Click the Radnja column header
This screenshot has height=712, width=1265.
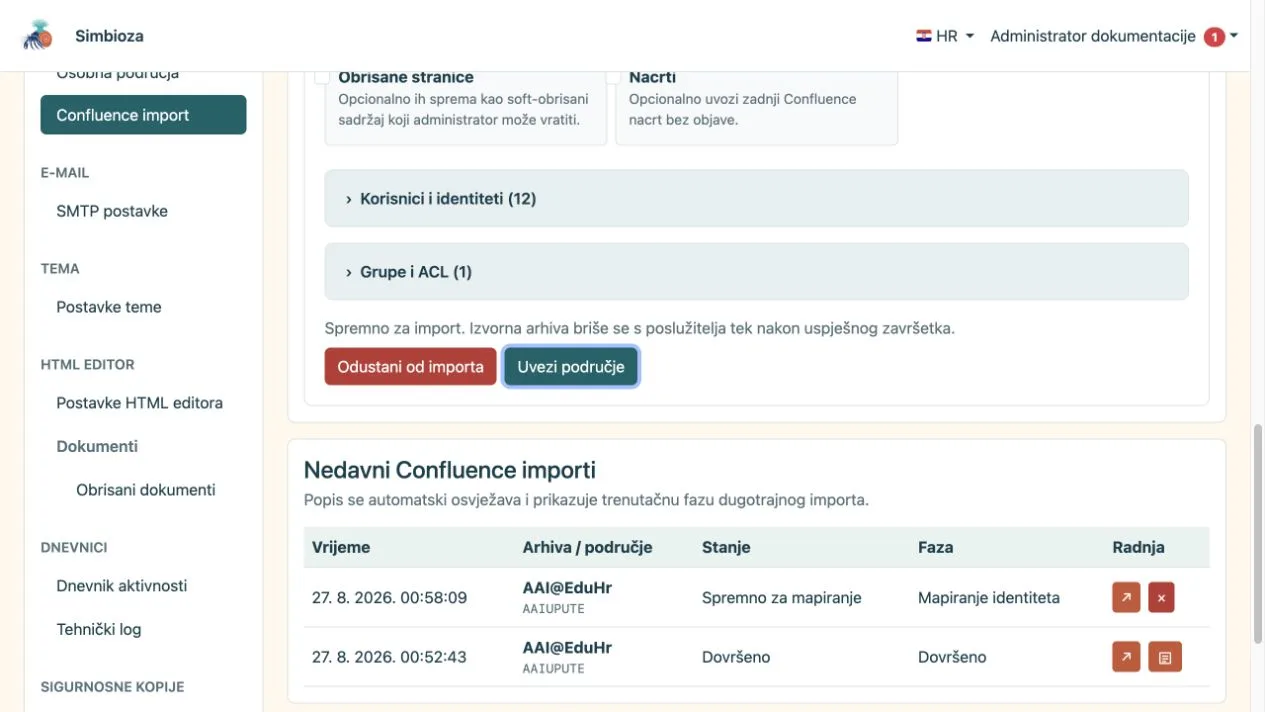pos(1138,547)
